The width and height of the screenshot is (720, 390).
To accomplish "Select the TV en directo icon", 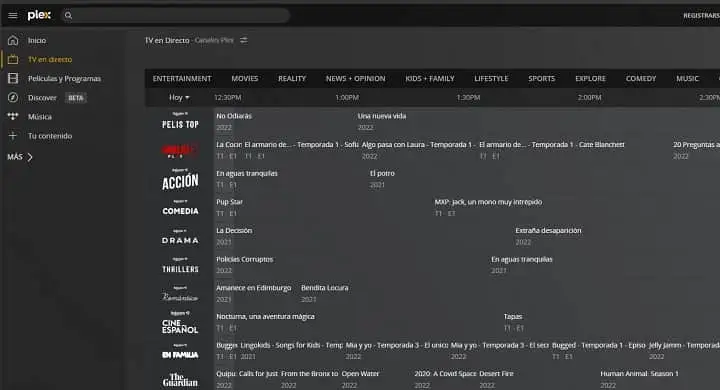I will [x=13, y=59].
